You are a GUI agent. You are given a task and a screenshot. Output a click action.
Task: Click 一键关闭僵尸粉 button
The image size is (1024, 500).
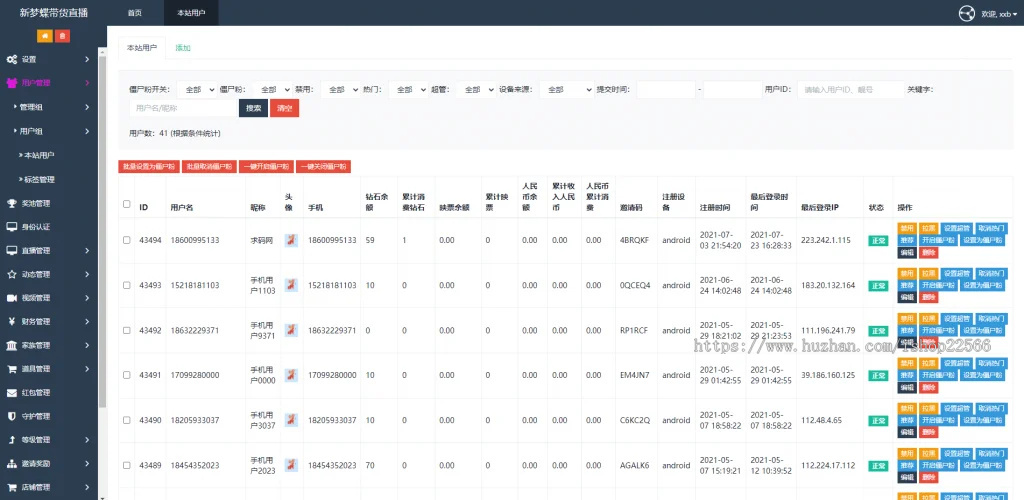pyautogui.click(x=323, y=166)
